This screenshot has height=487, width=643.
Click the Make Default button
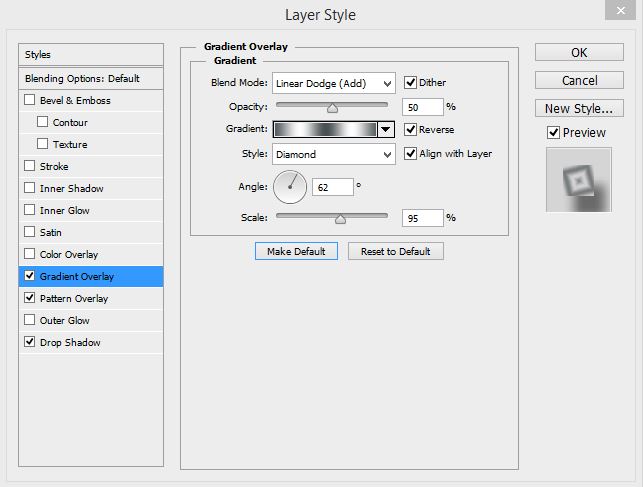click(296, 251)
